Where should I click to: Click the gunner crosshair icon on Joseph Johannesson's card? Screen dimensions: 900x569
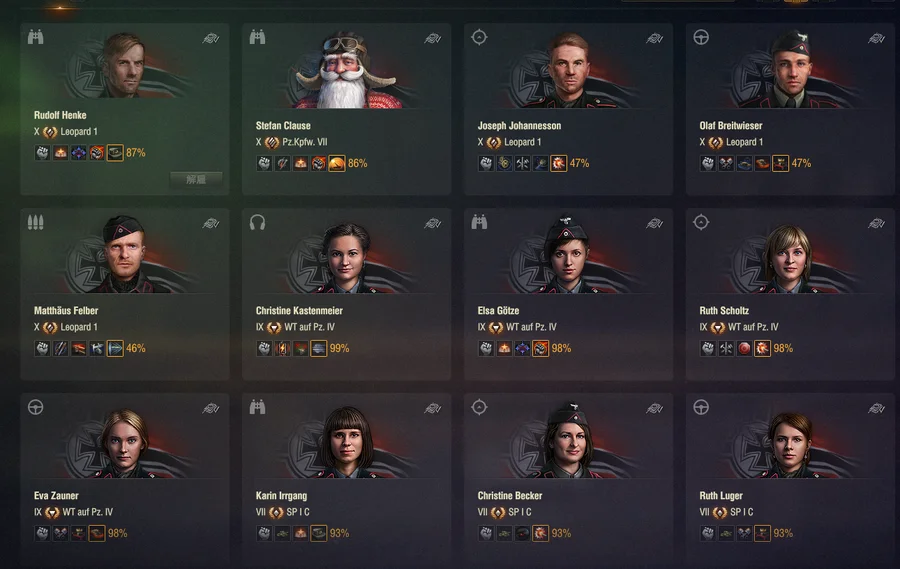(x=479, y=38)
